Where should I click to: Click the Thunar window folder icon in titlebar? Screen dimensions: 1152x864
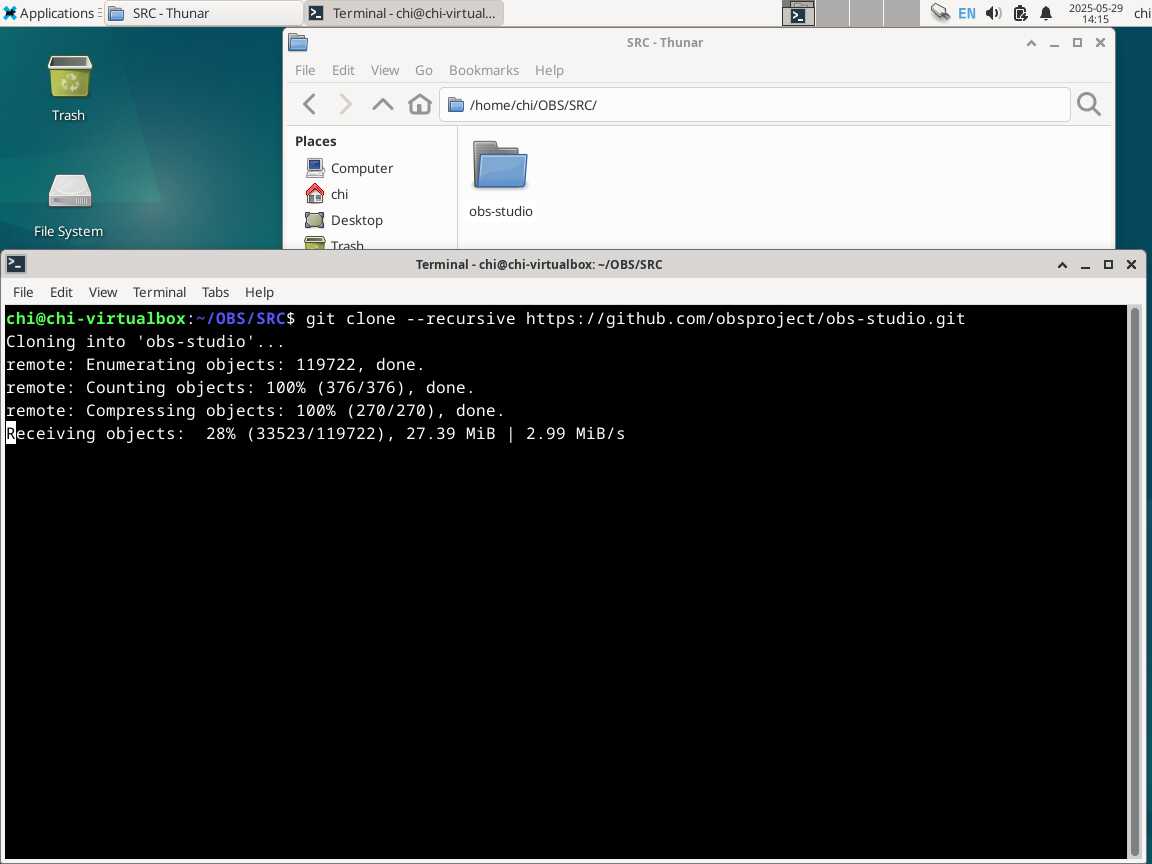pos(298,43)
